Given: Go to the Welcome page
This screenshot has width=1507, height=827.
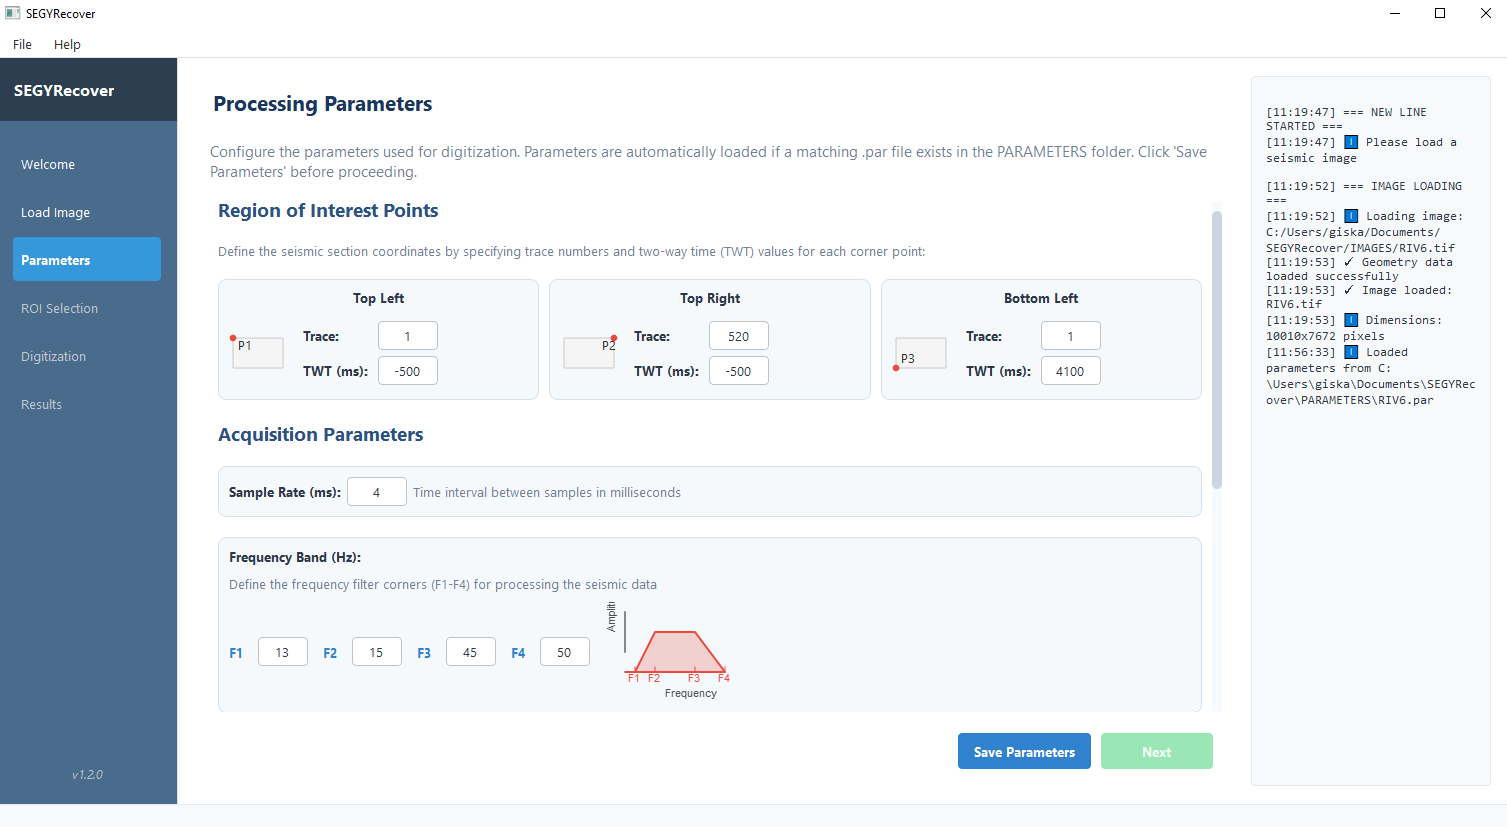Looking at the screenshot, I should pyautogui.click(x=87, y=164).
